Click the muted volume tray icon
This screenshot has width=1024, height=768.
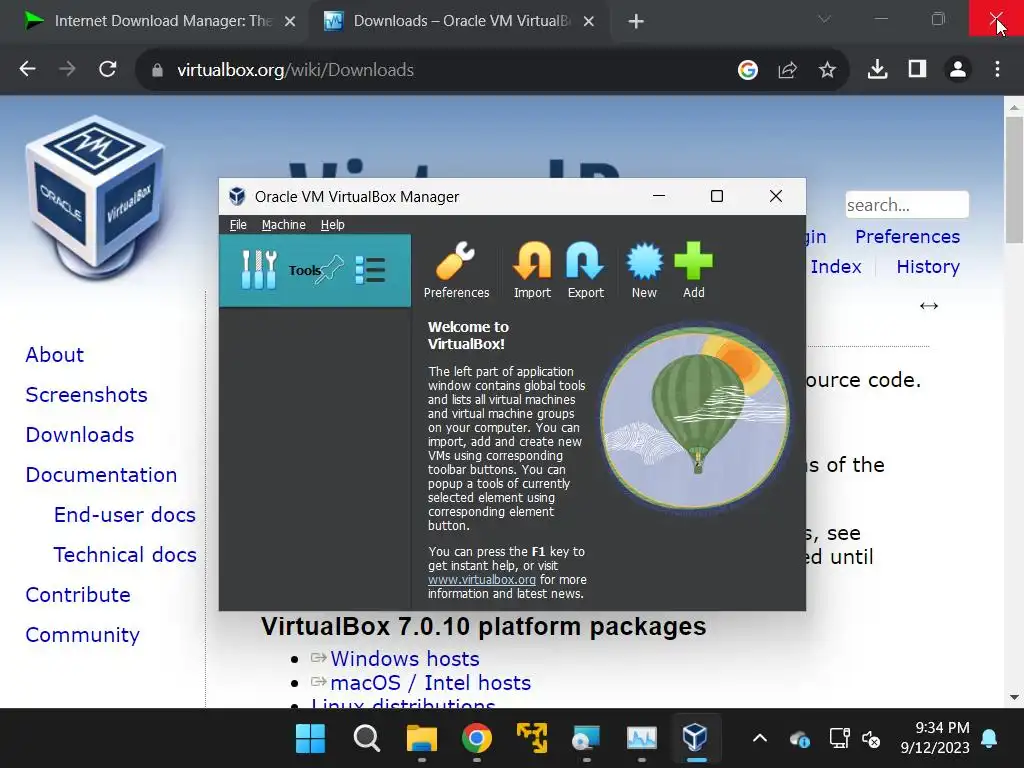pyautogui.click(x=871, y=739)
